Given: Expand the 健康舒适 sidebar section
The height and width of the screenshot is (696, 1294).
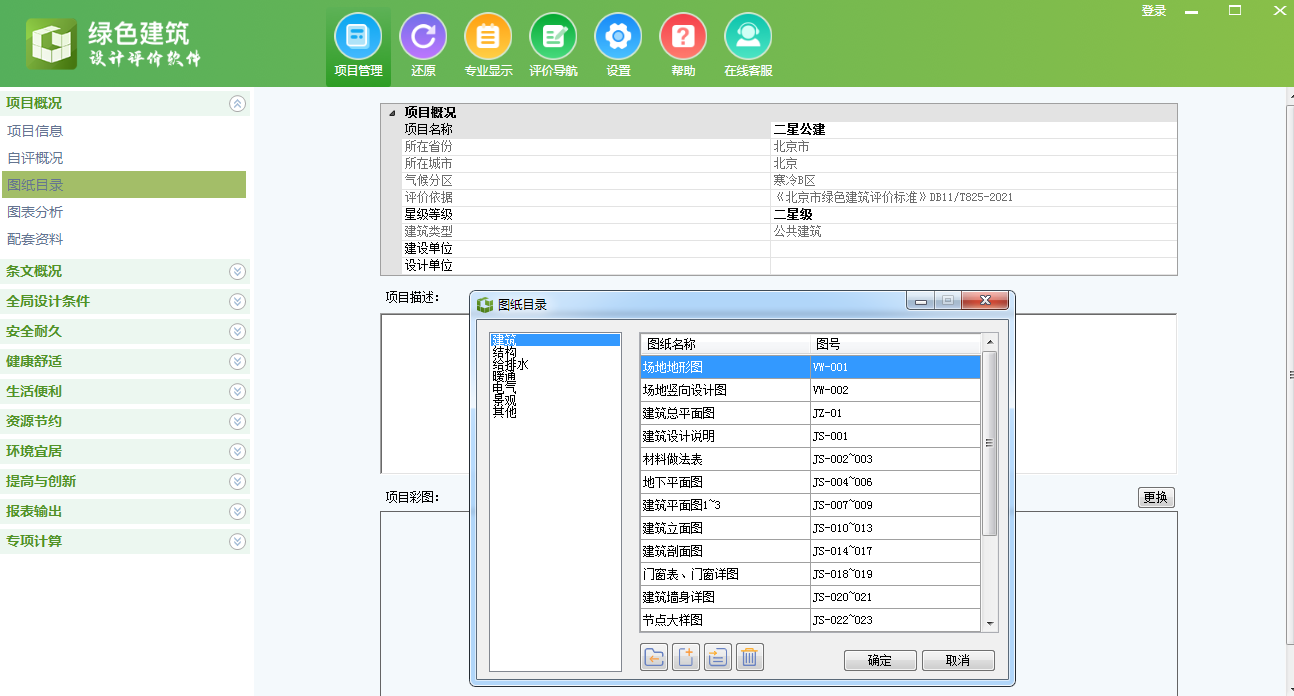Looking at the screenshot, I should [237, 361].
